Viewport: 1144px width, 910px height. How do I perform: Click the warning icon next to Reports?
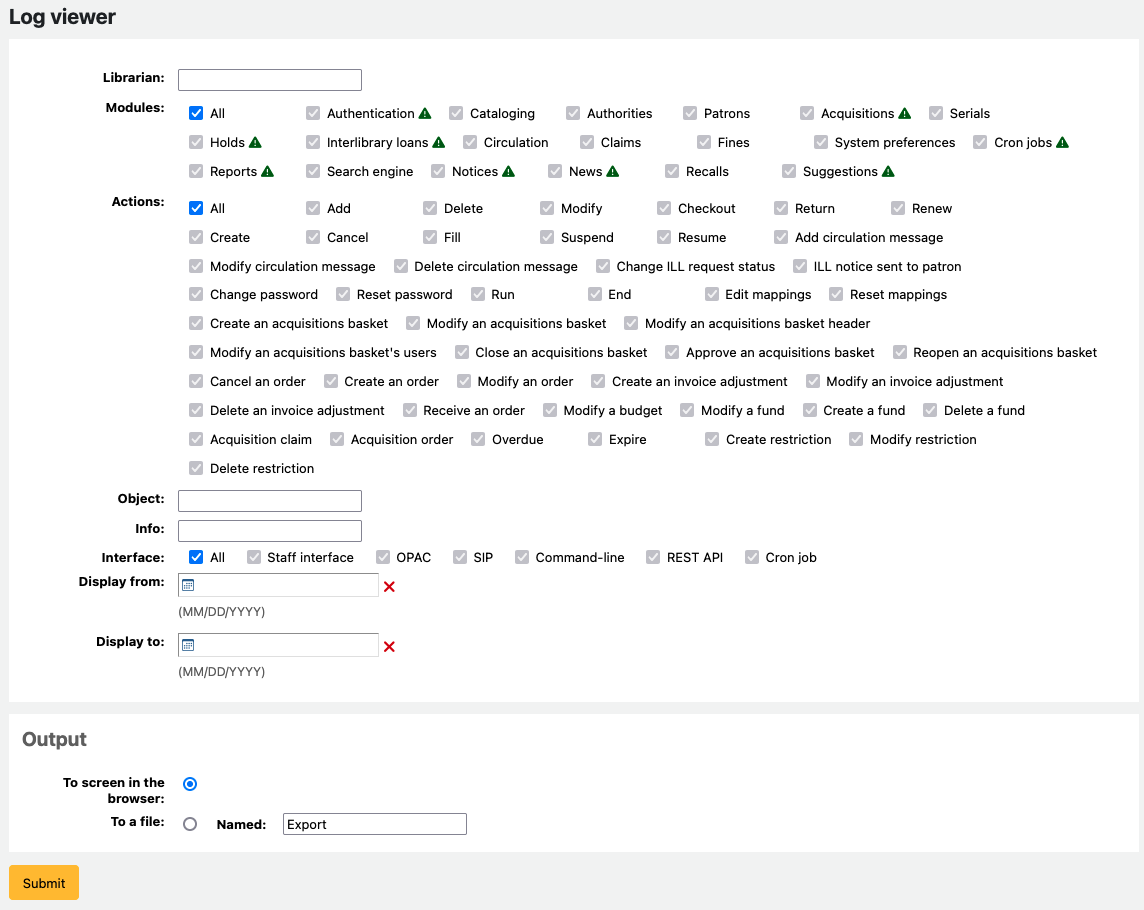tap(265, 171)
